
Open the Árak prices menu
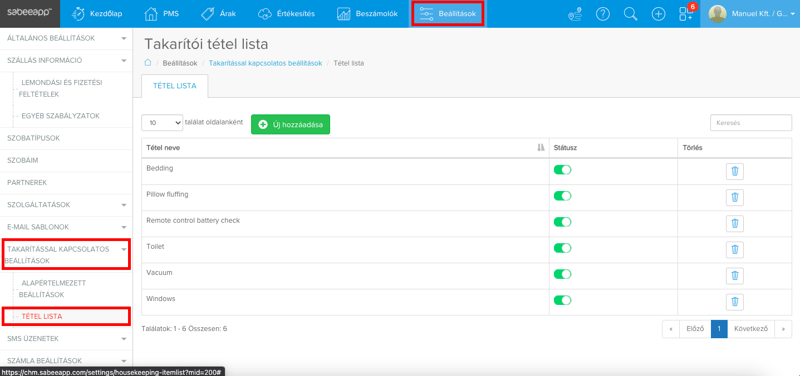[x=218, y=14]
